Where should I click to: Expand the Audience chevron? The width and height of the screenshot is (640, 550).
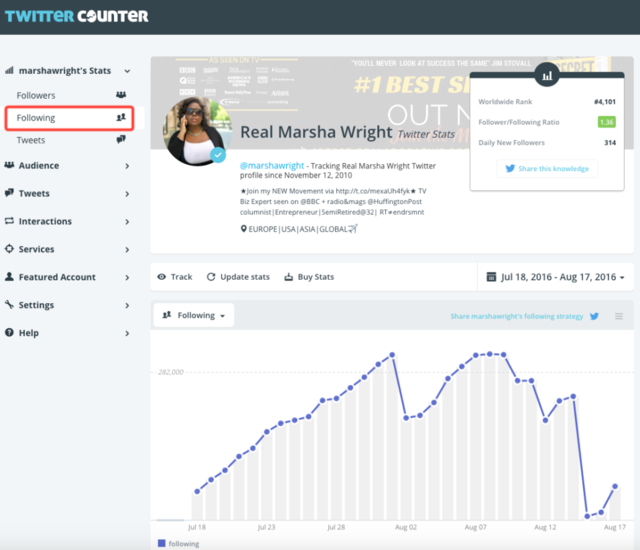(x=127, y=166)
